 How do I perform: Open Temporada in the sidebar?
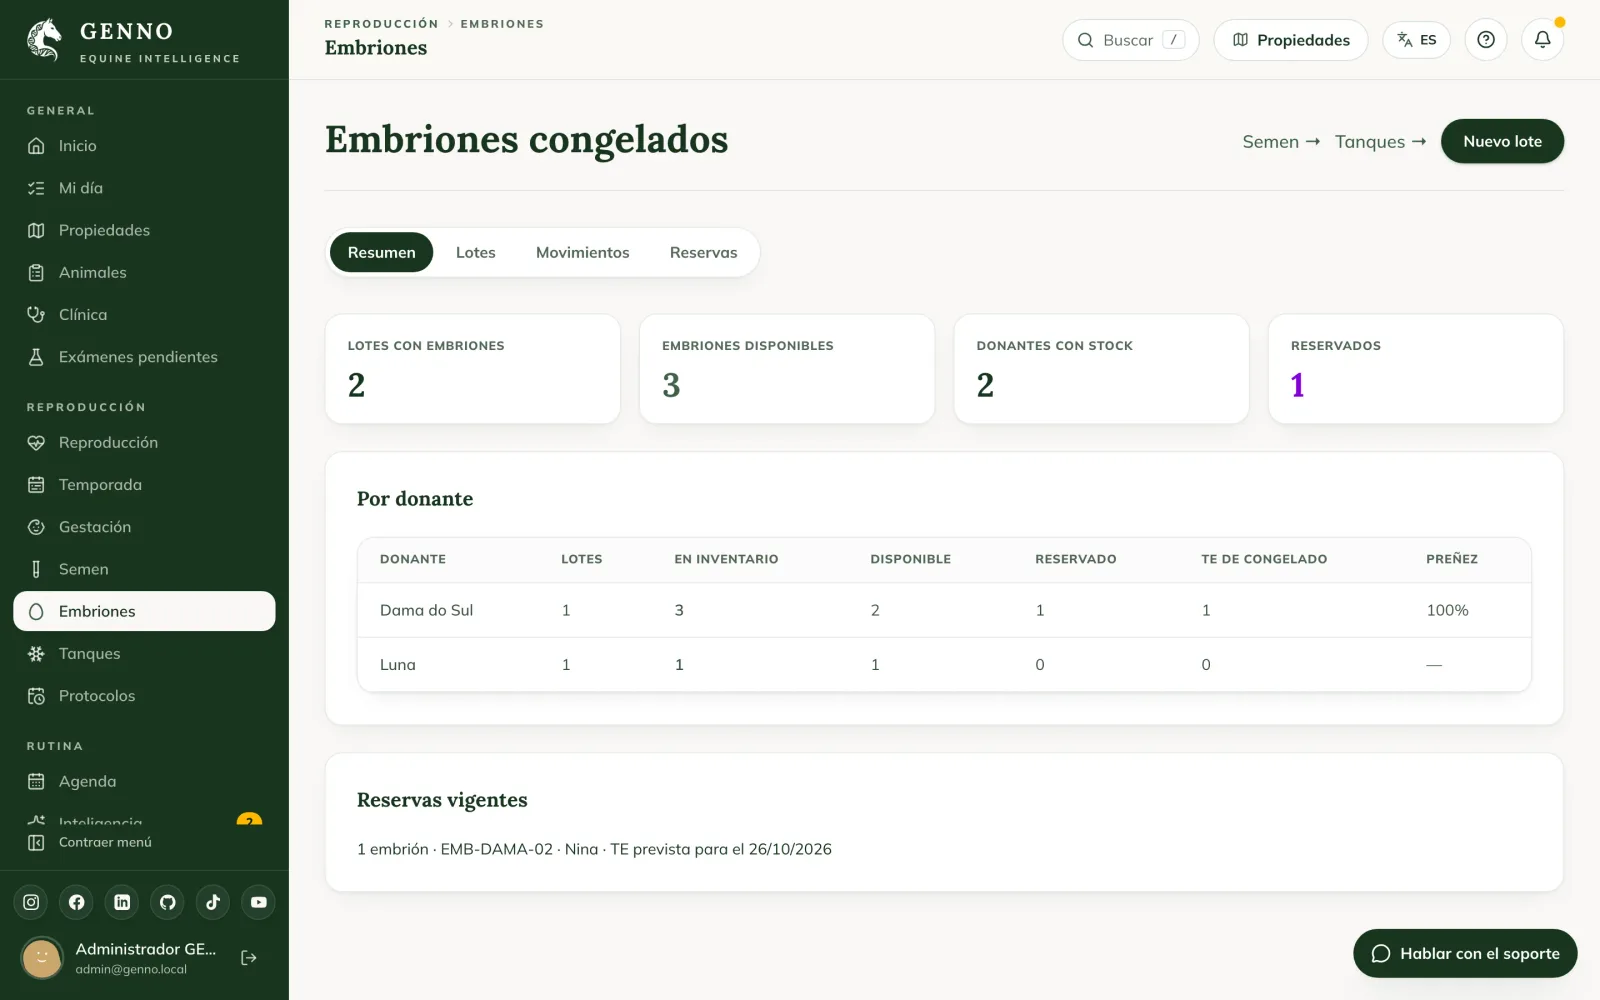click(144, 485)
